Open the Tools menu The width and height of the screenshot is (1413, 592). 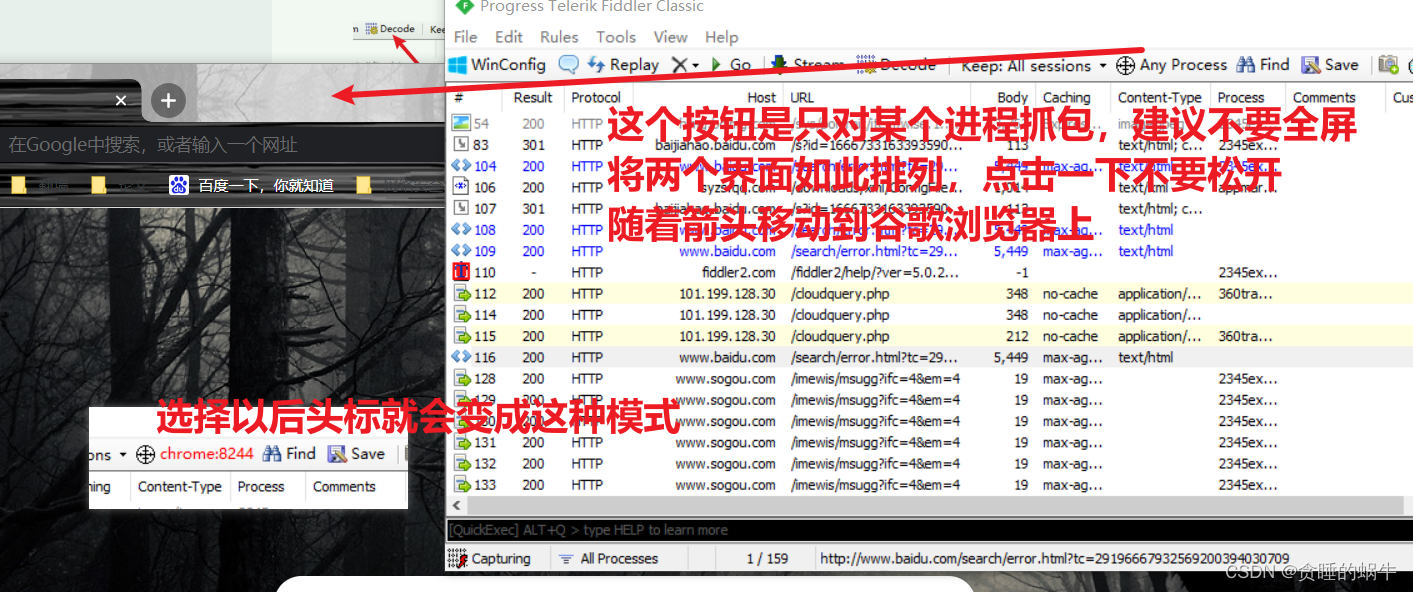tap(616, 37)
